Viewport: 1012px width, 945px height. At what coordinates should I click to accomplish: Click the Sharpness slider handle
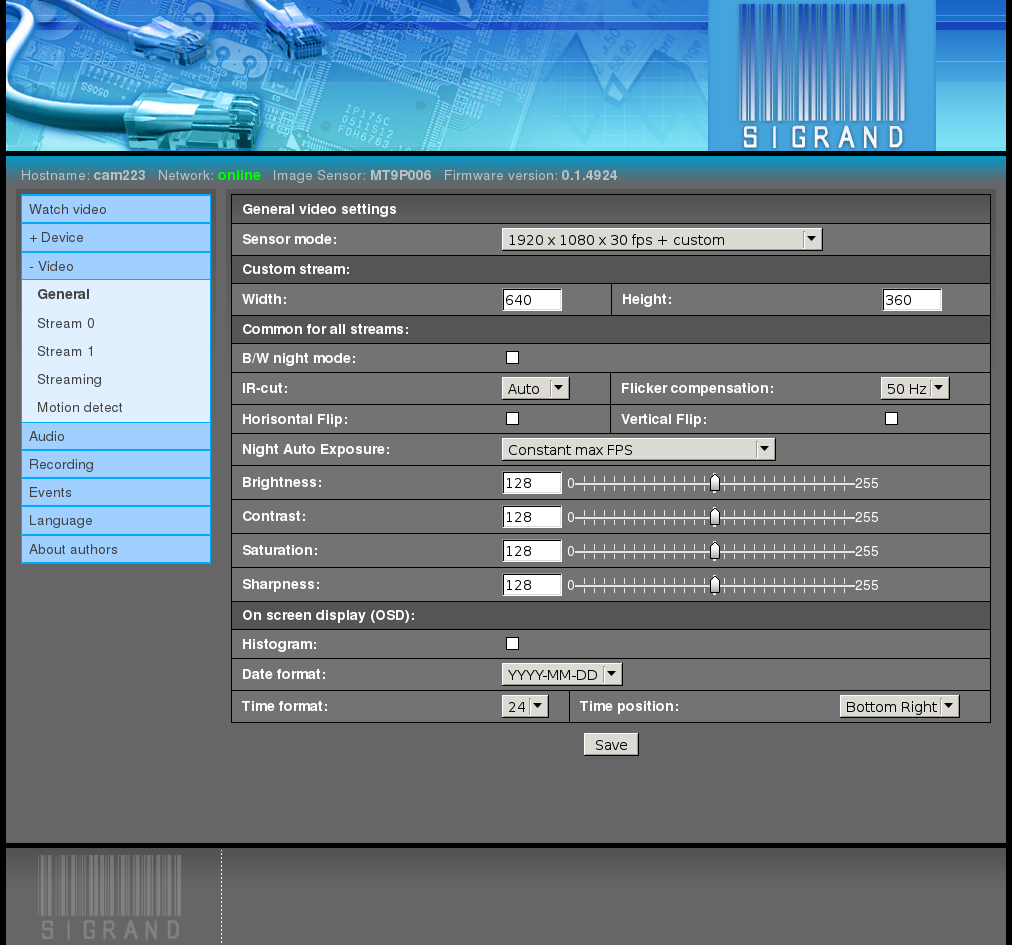pos(714,585)
